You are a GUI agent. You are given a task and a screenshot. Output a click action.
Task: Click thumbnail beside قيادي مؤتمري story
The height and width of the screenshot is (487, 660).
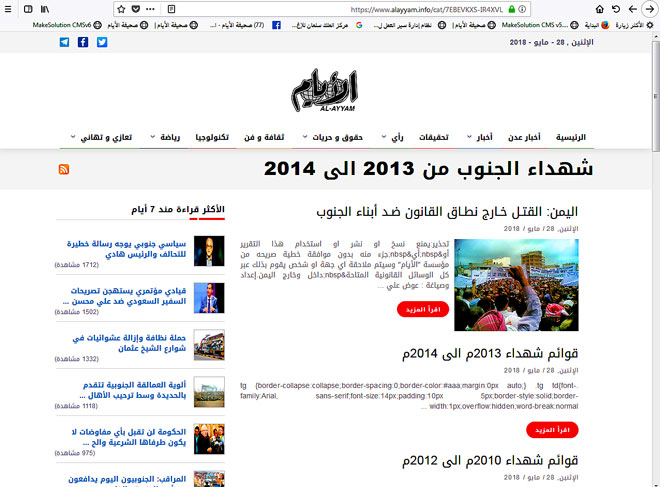(209, 298)
